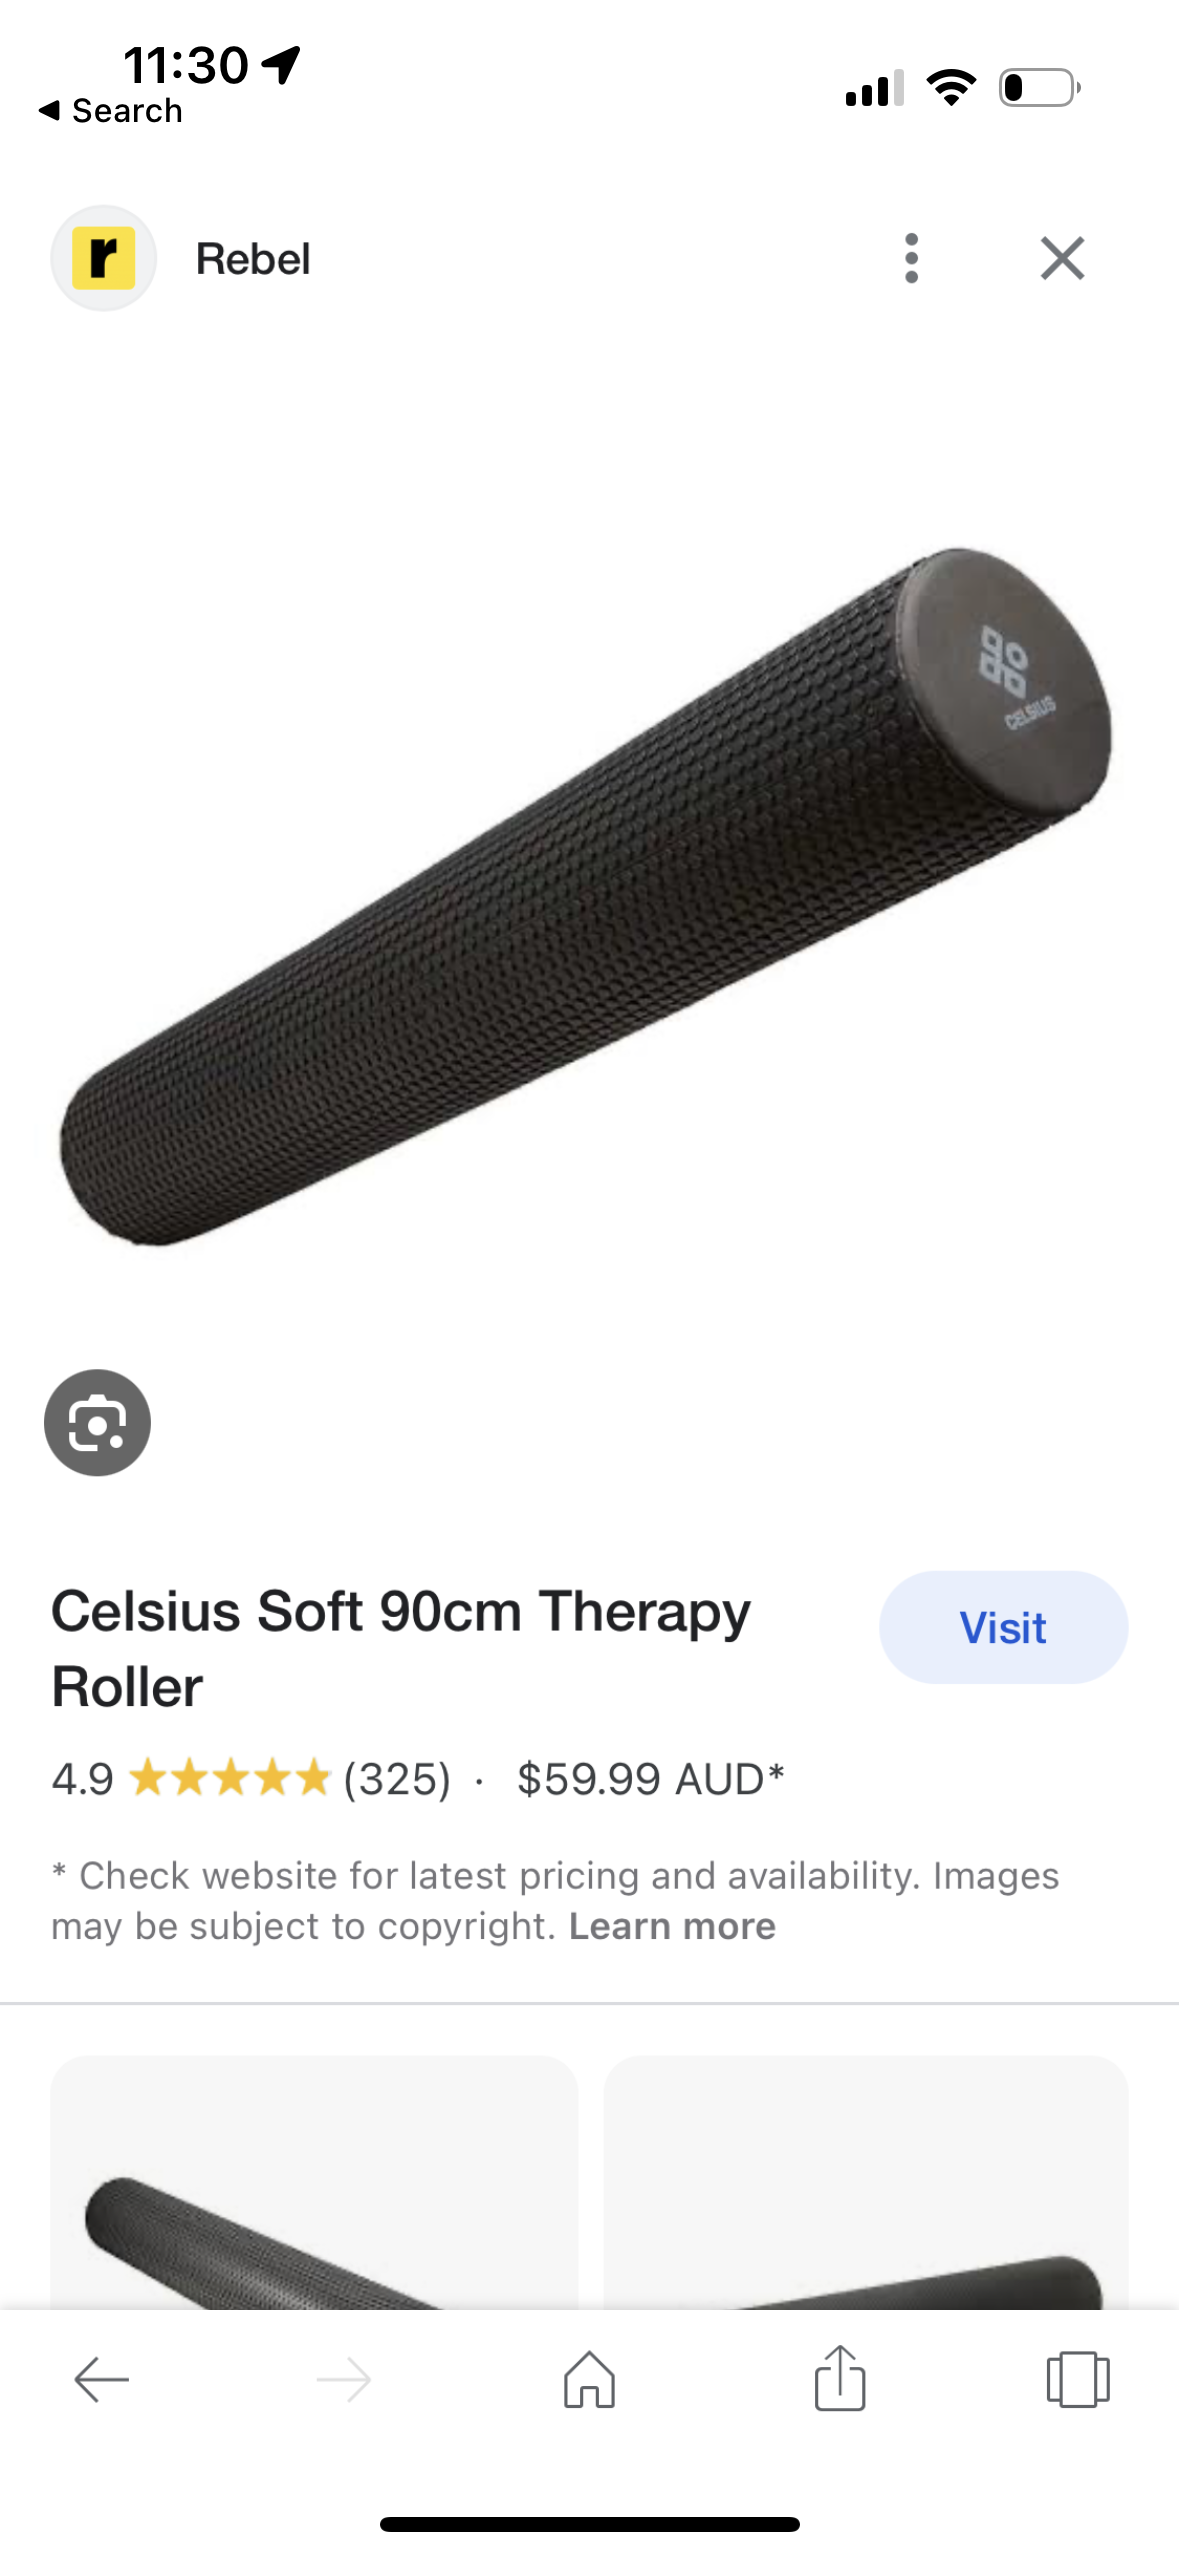The height and width of the screenshot is (2556, 1179).
Task: Tap the yellow Rebel logo avatar
Action: pos(104,258)
